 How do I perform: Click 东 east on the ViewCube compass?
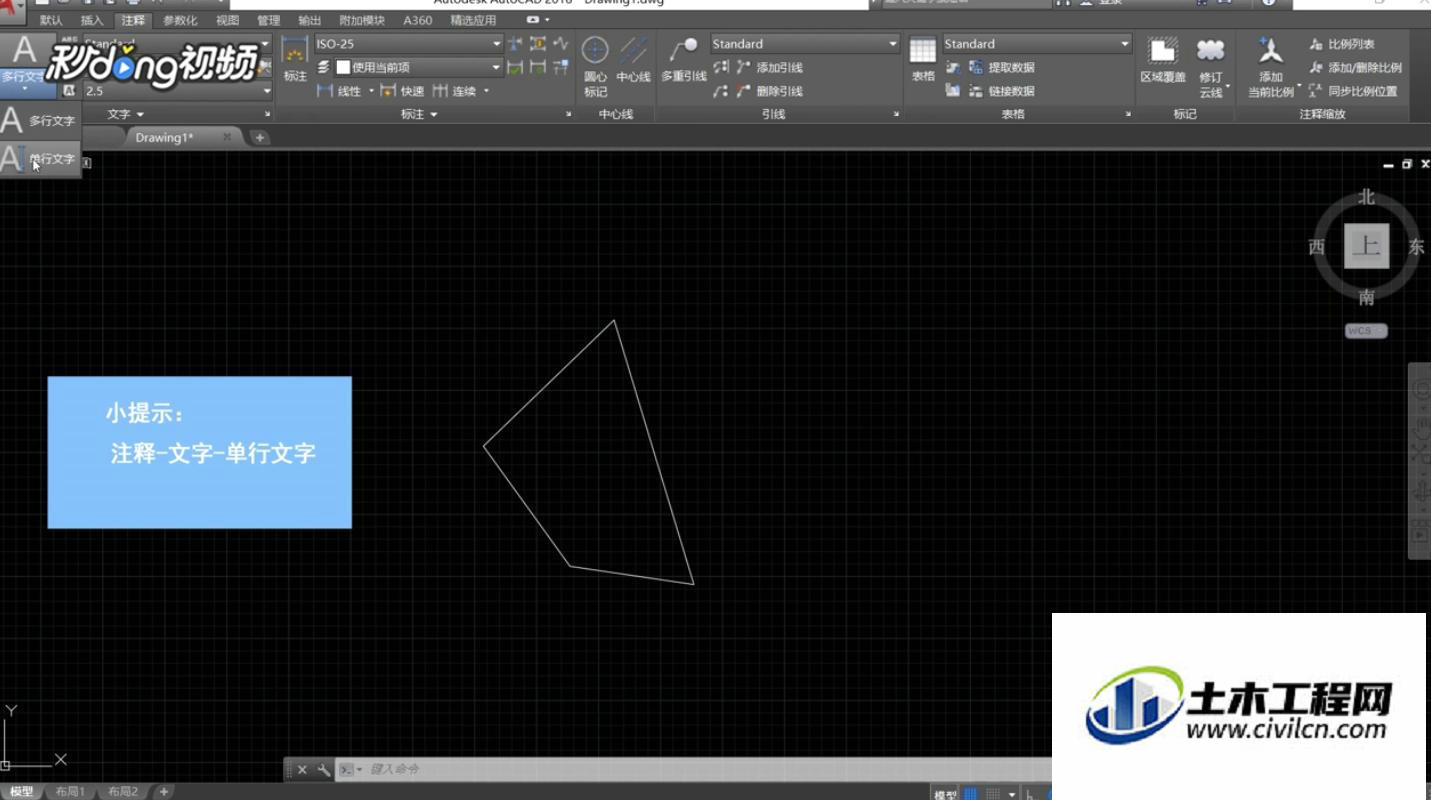coord(1416,247)
